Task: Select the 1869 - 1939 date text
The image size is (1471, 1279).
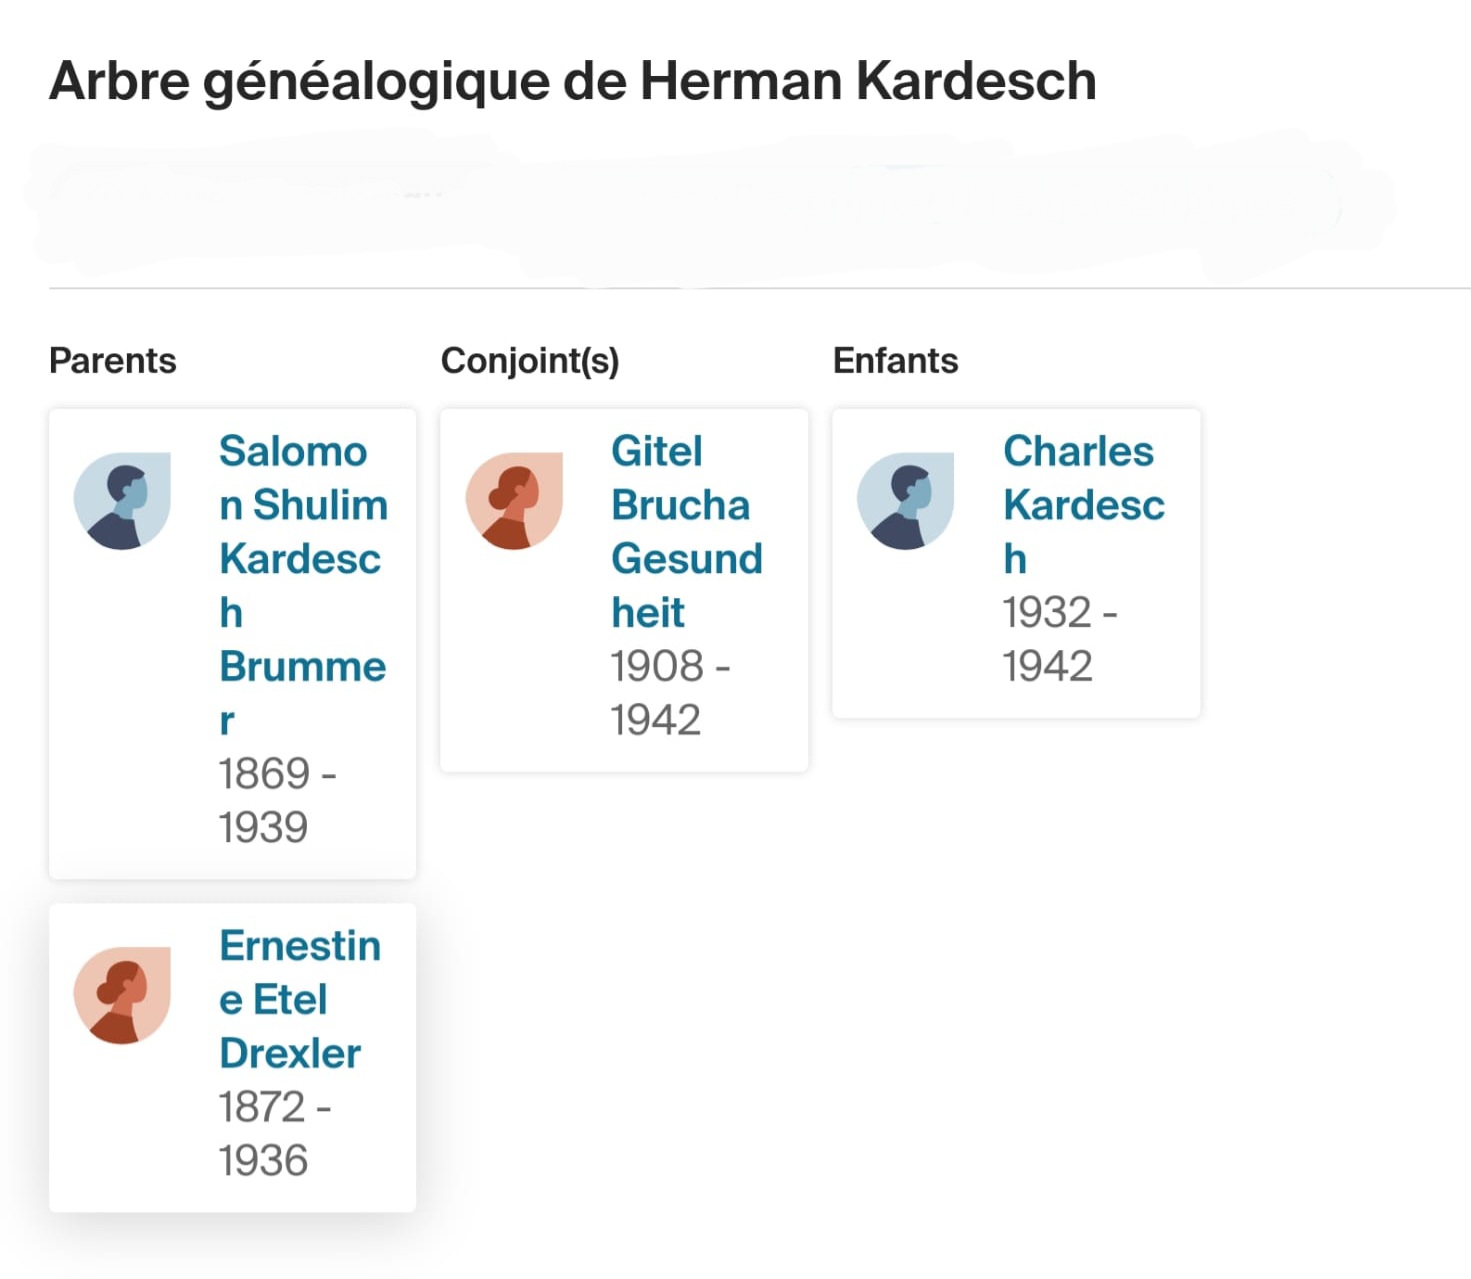Action: [x=277, y=800]
